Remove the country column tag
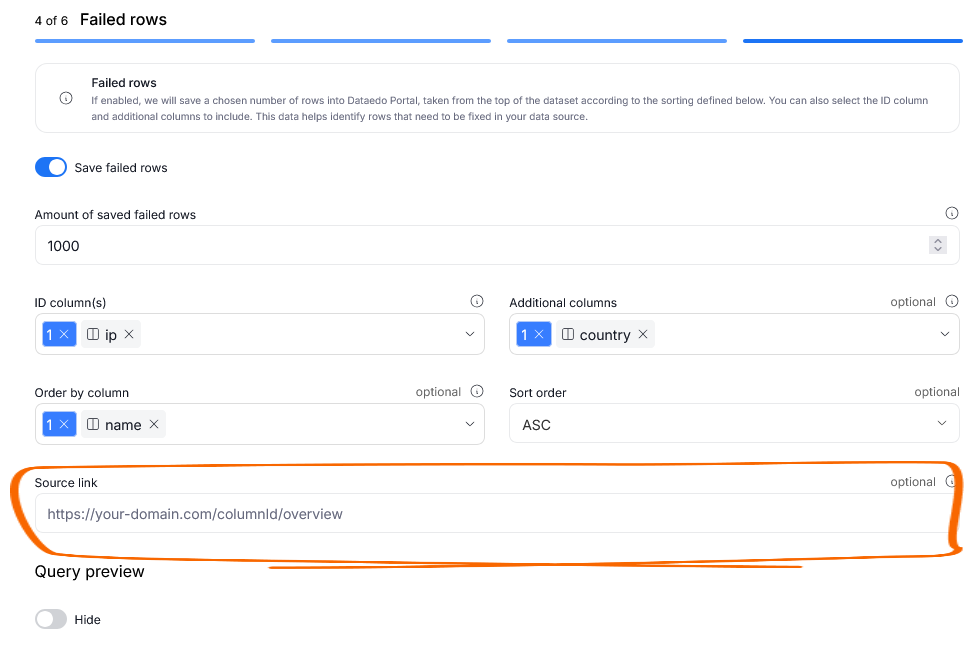 643,335
